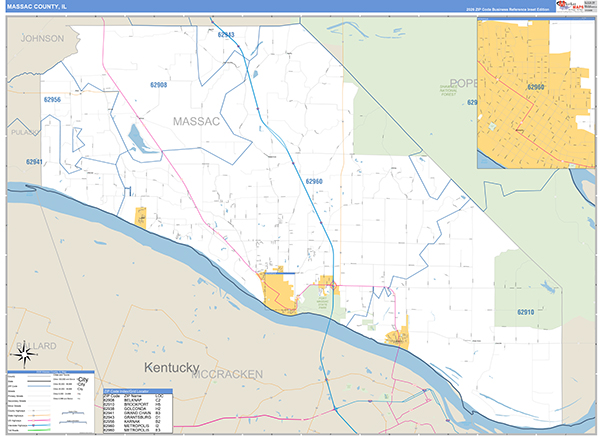Click the Interstate Highways line in legend
The height and width of the screenshot is (436, 600).
[x=39, y=425]
